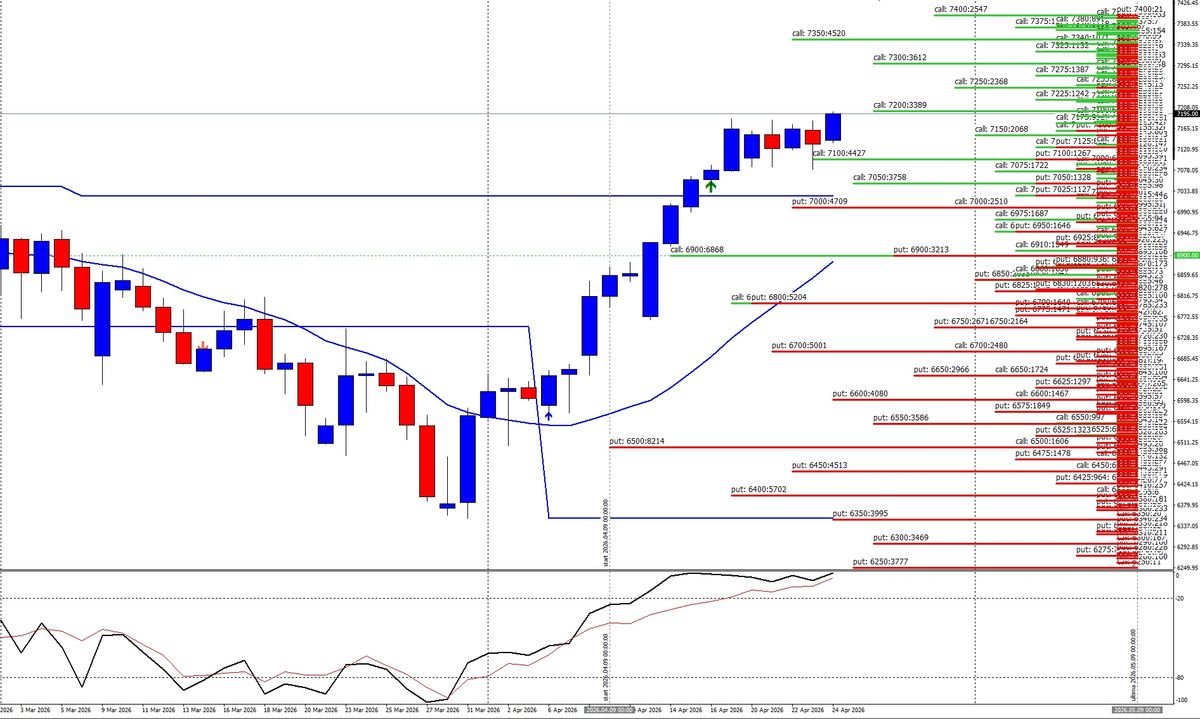
Task: Click the highlighted 2026.04.09 date label
Action: (x=608, y=709)
